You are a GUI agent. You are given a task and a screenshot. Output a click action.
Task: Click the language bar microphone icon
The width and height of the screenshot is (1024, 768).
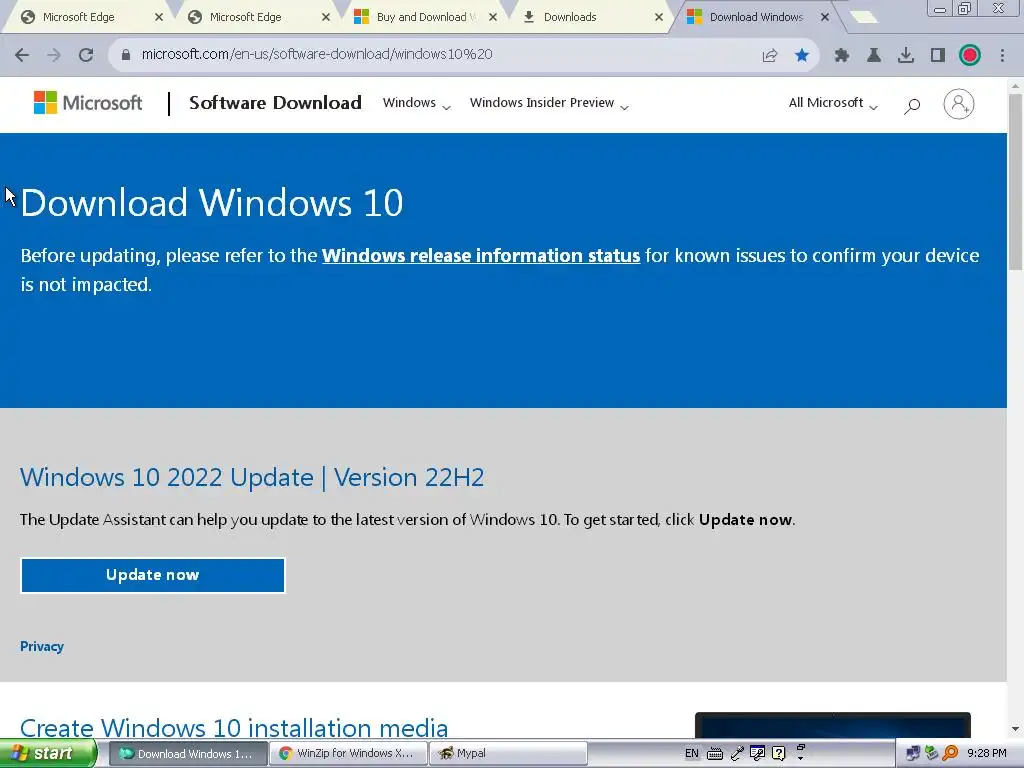[x=737, y=753]
